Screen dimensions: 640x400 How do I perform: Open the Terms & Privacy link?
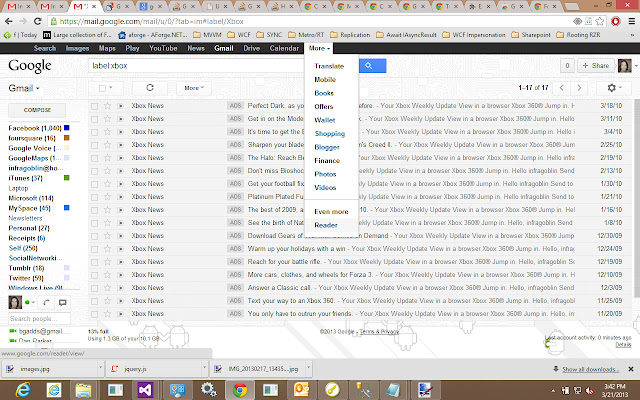(x=379, y=331)
